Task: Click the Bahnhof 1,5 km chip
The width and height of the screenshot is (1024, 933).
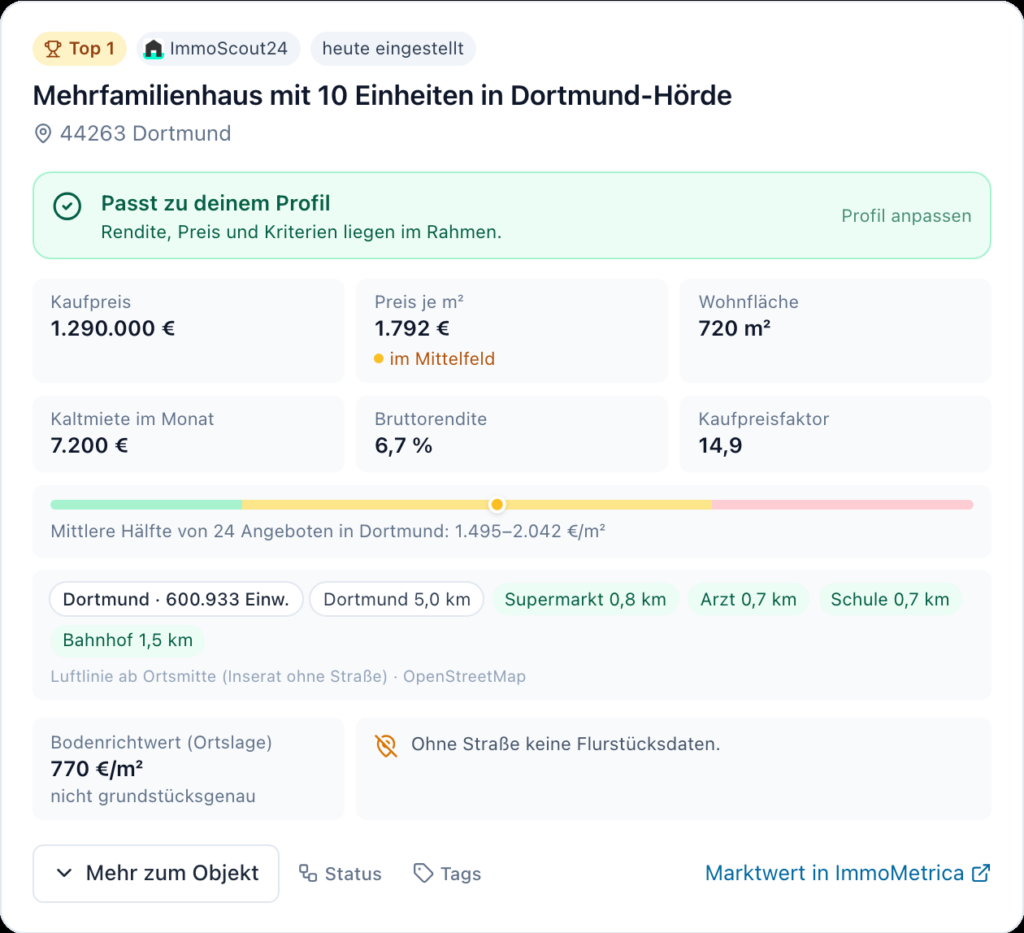Action: point(128,640)
